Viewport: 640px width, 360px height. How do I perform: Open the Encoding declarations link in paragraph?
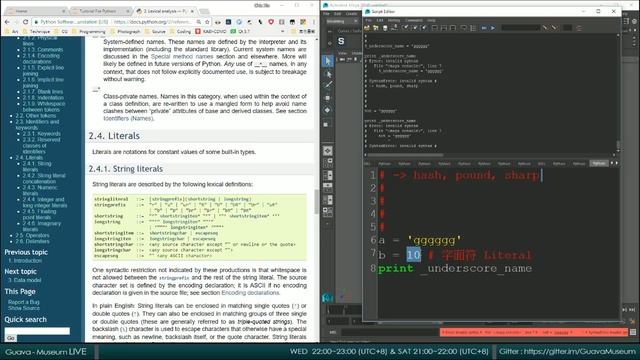coord(250,293)
